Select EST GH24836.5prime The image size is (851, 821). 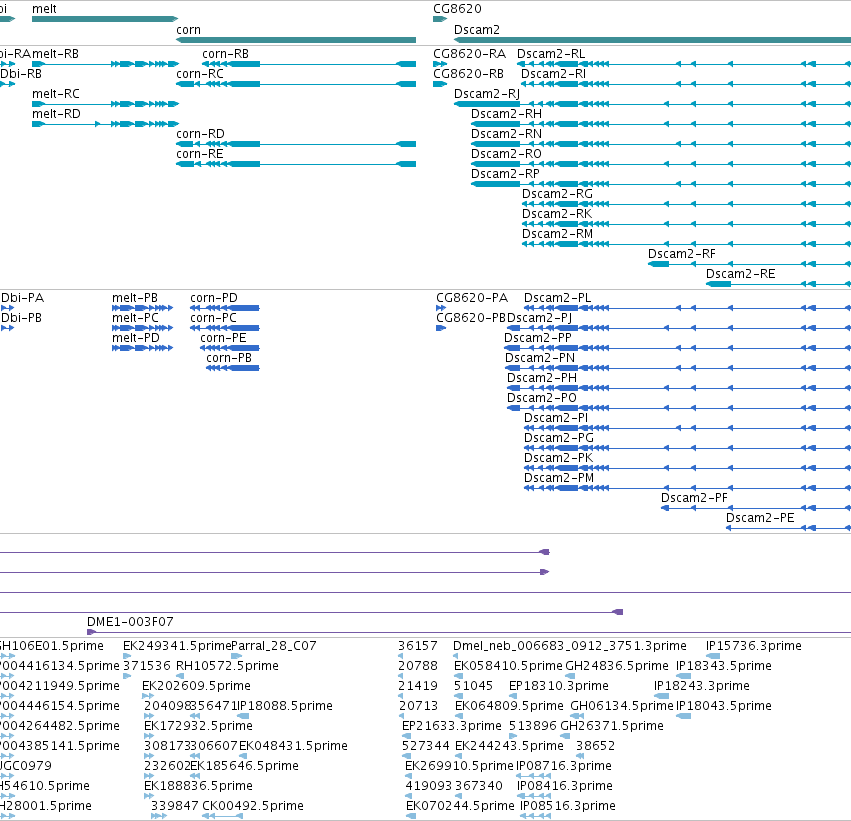570,676
